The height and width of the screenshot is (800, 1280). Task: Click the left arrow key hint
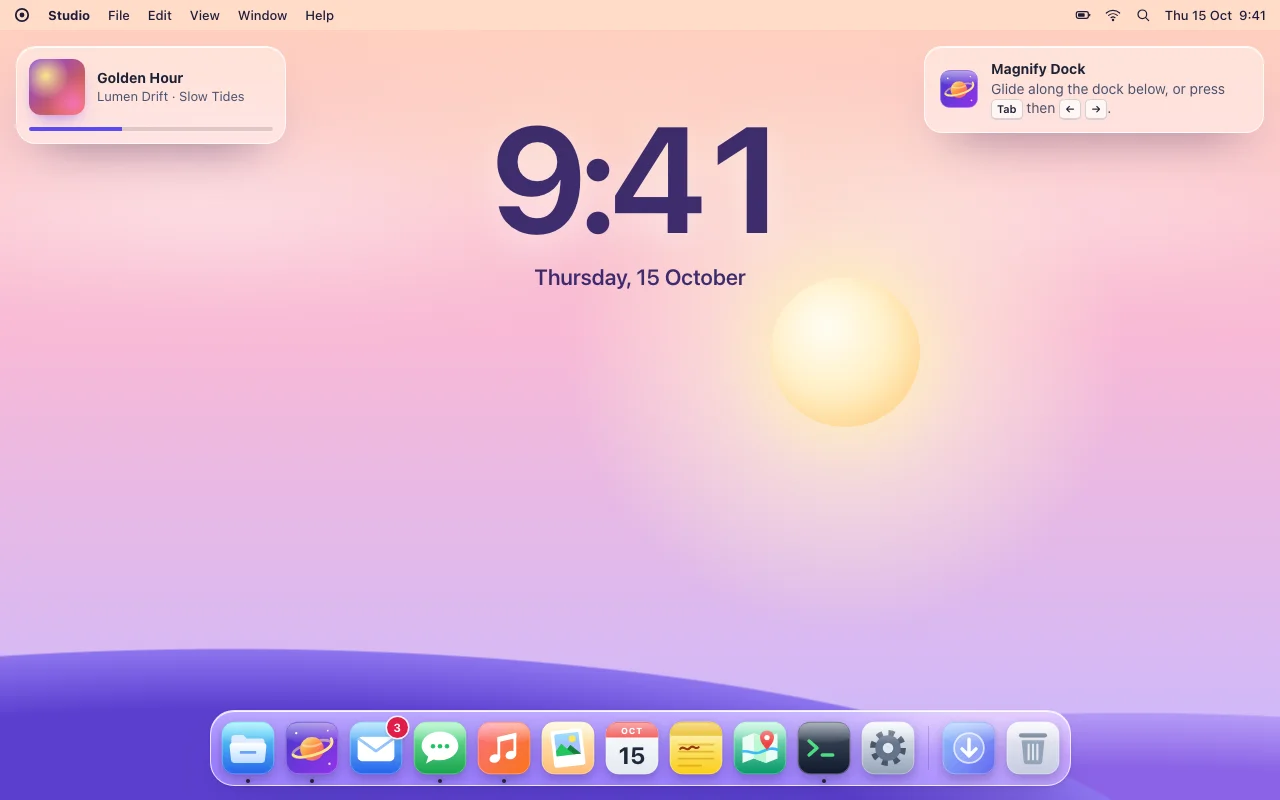(1070, 109)
